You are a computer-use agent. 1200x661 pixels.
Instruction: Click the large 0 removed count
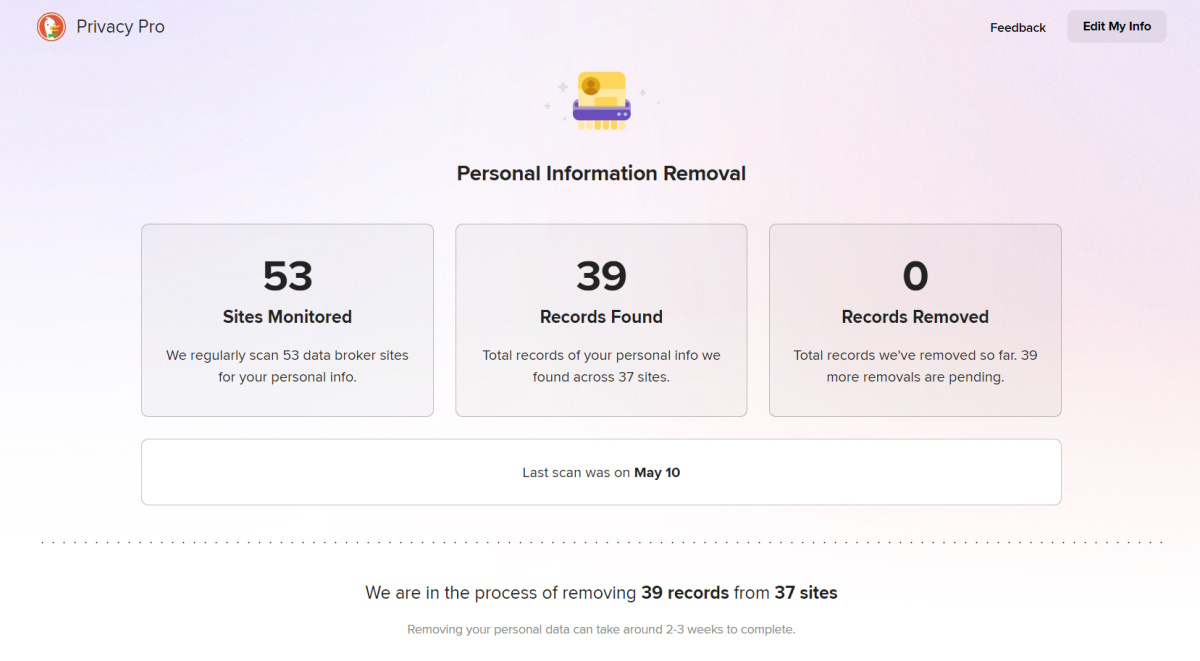915,276
